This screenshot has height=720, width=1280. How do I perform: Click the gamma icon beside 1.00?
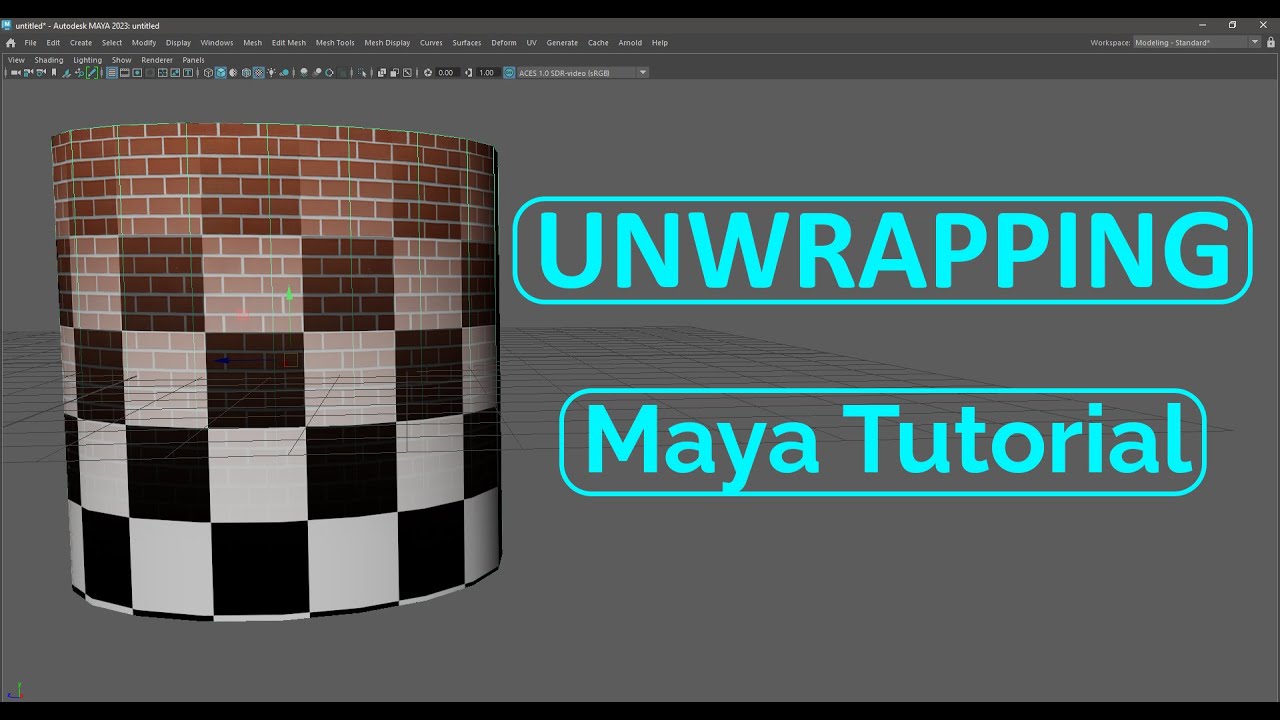(x=469, y=73)
